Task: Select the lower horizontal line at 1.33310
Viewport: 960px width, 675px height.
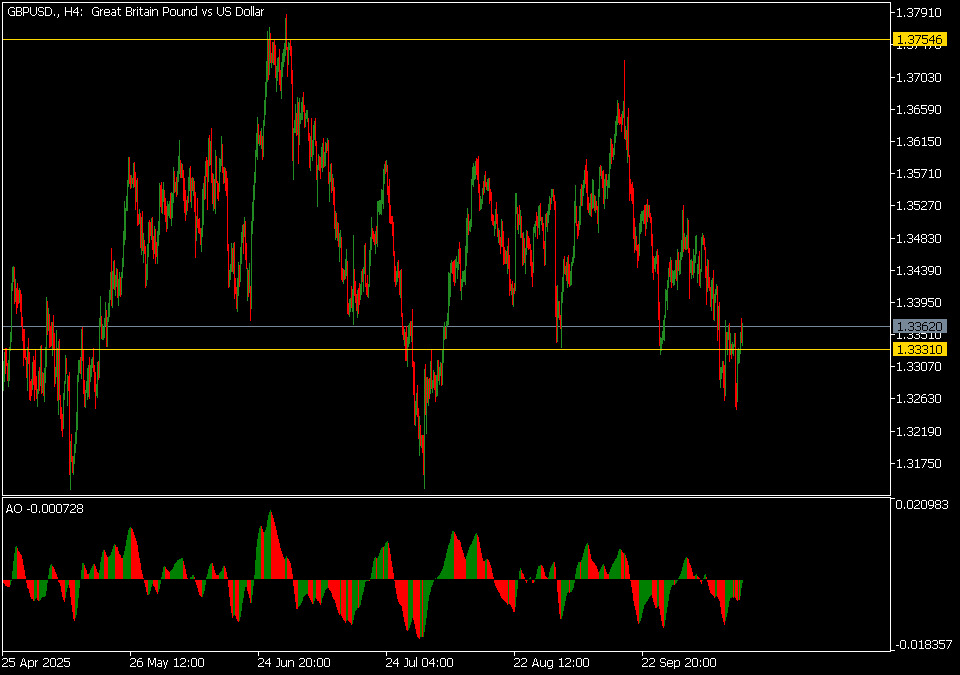Action: pos(500,349)
